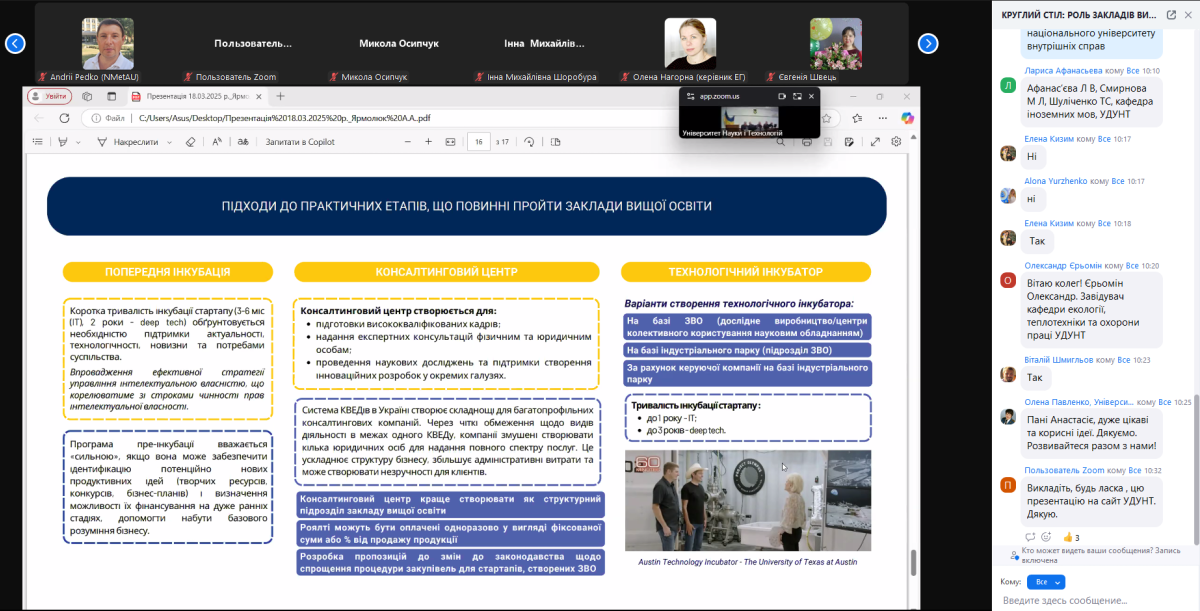Zoom in the PDF with plus
1200x611 pixels.
coord(428,142)
